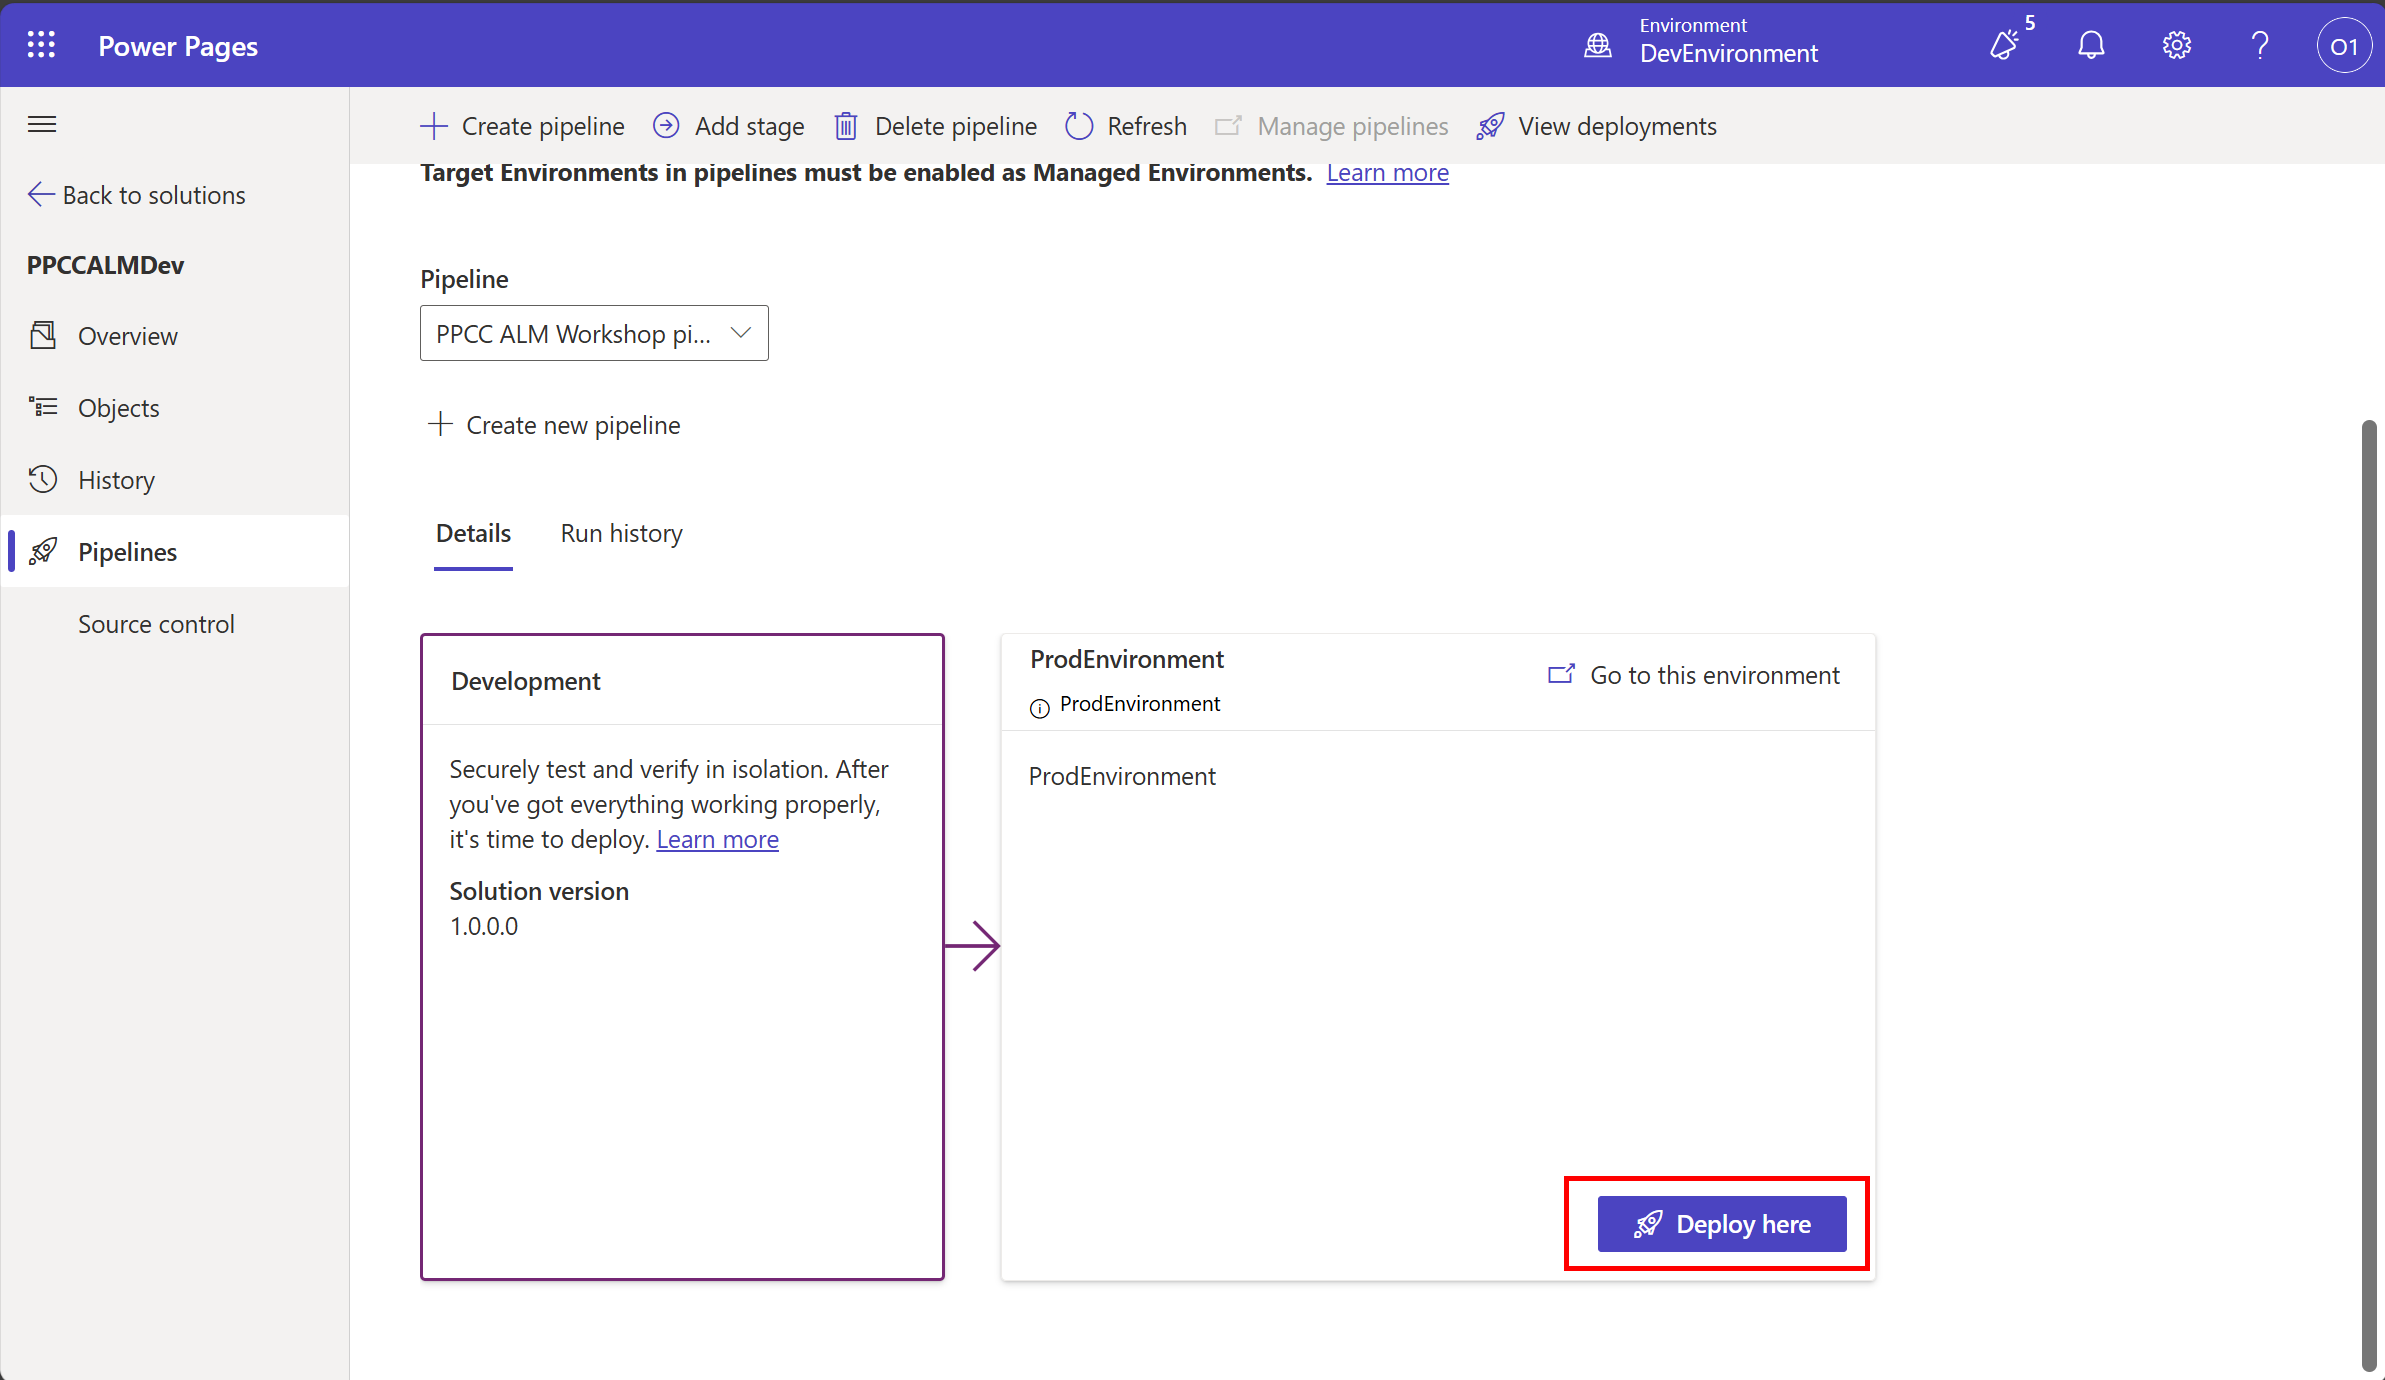Click the notifications bell icon

(x=2091, y=45)
